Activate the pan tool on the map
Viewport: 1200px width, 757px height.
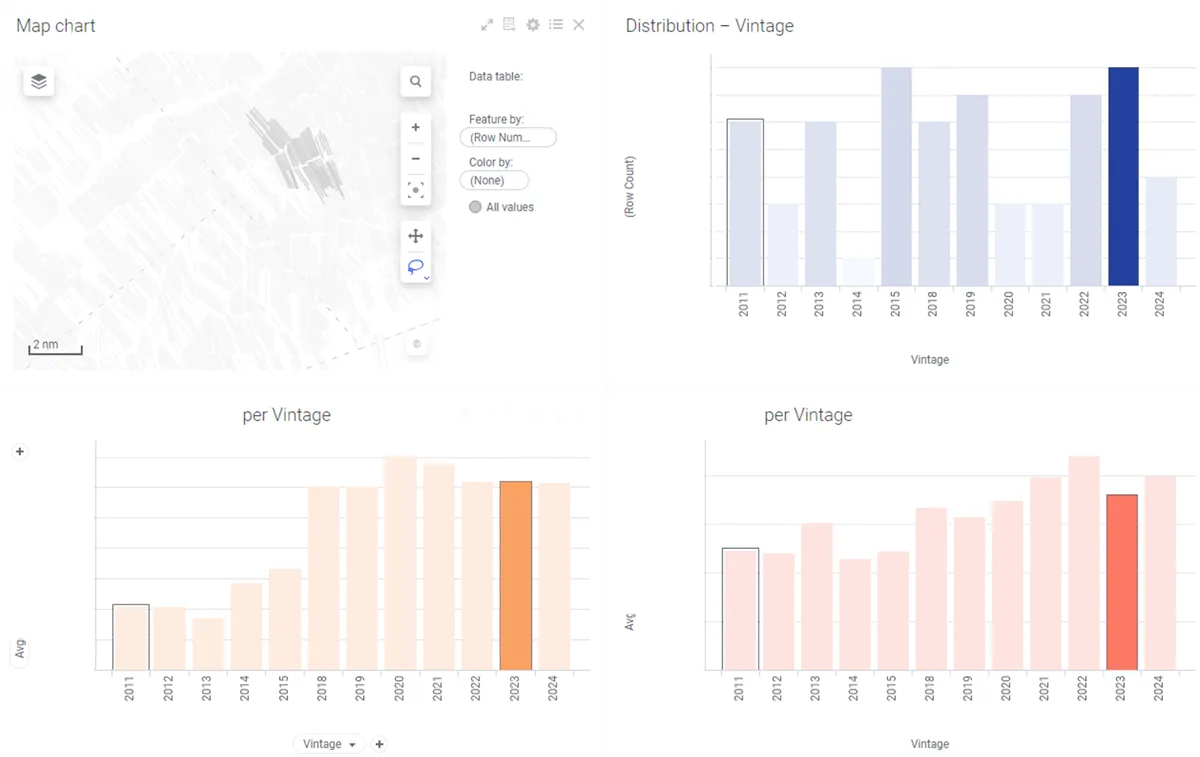[416, 236]
